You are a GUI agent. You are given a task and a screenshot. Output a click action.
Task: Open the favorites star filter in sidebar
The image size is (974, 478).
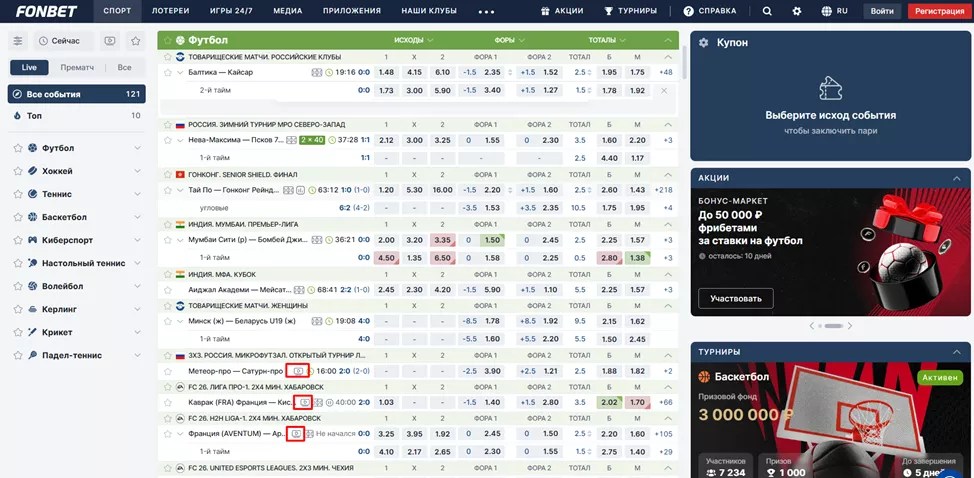point(135,41)
